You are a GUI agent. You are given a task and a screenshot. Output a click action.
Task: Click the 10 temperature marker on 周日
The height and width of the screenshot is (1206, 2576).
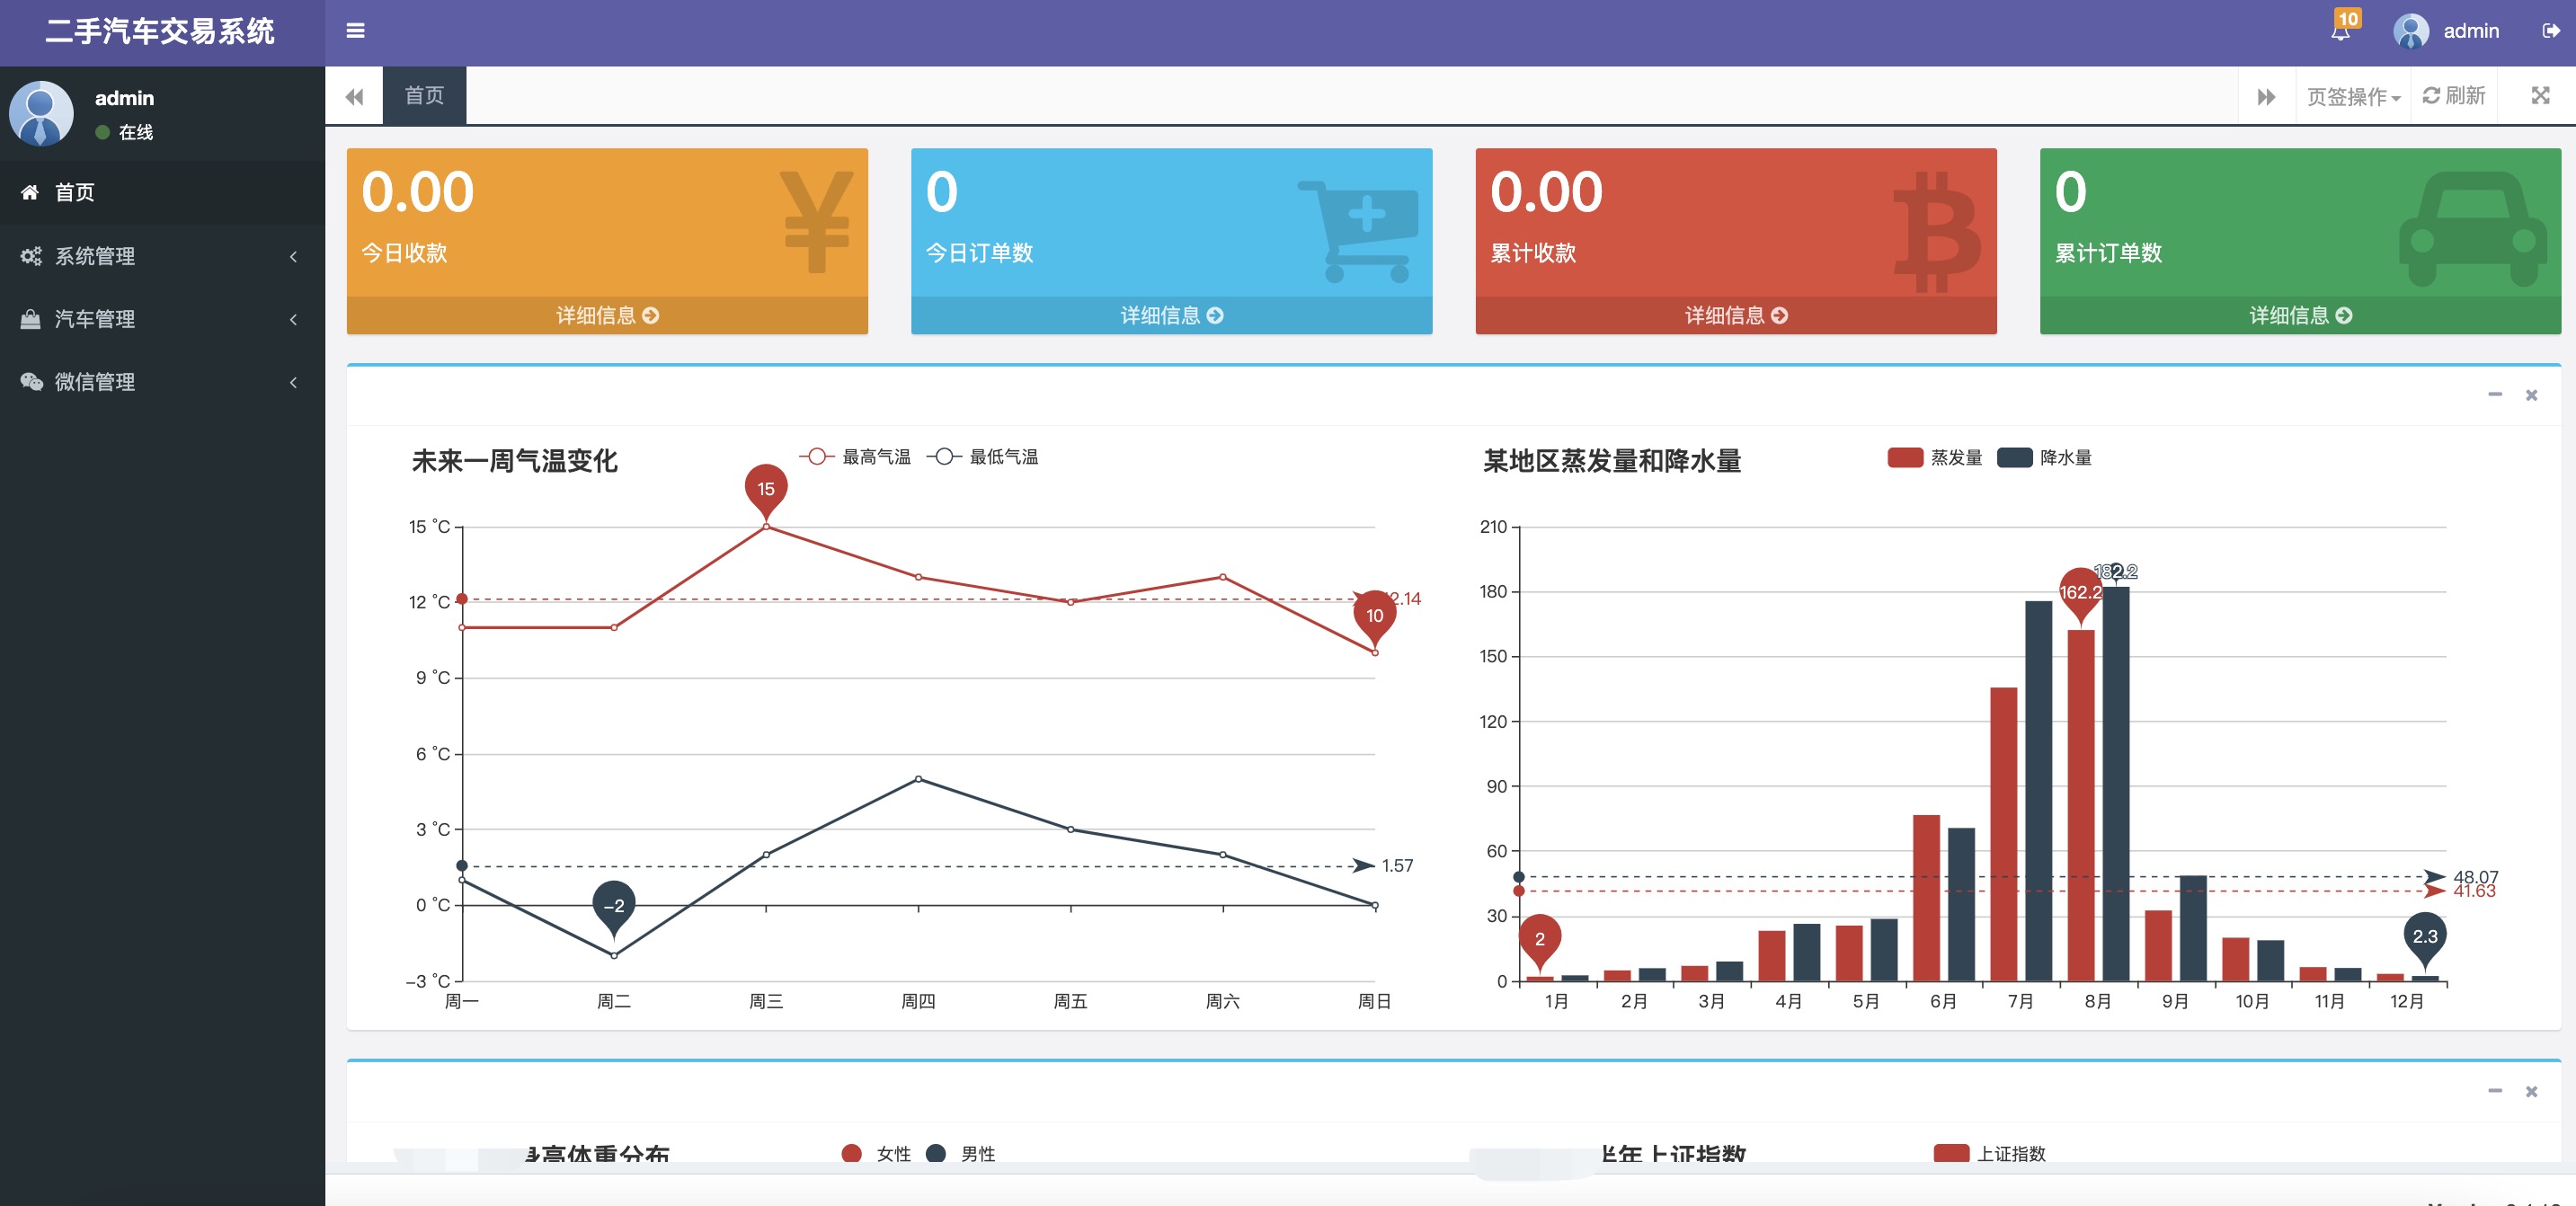[1375, 617]
